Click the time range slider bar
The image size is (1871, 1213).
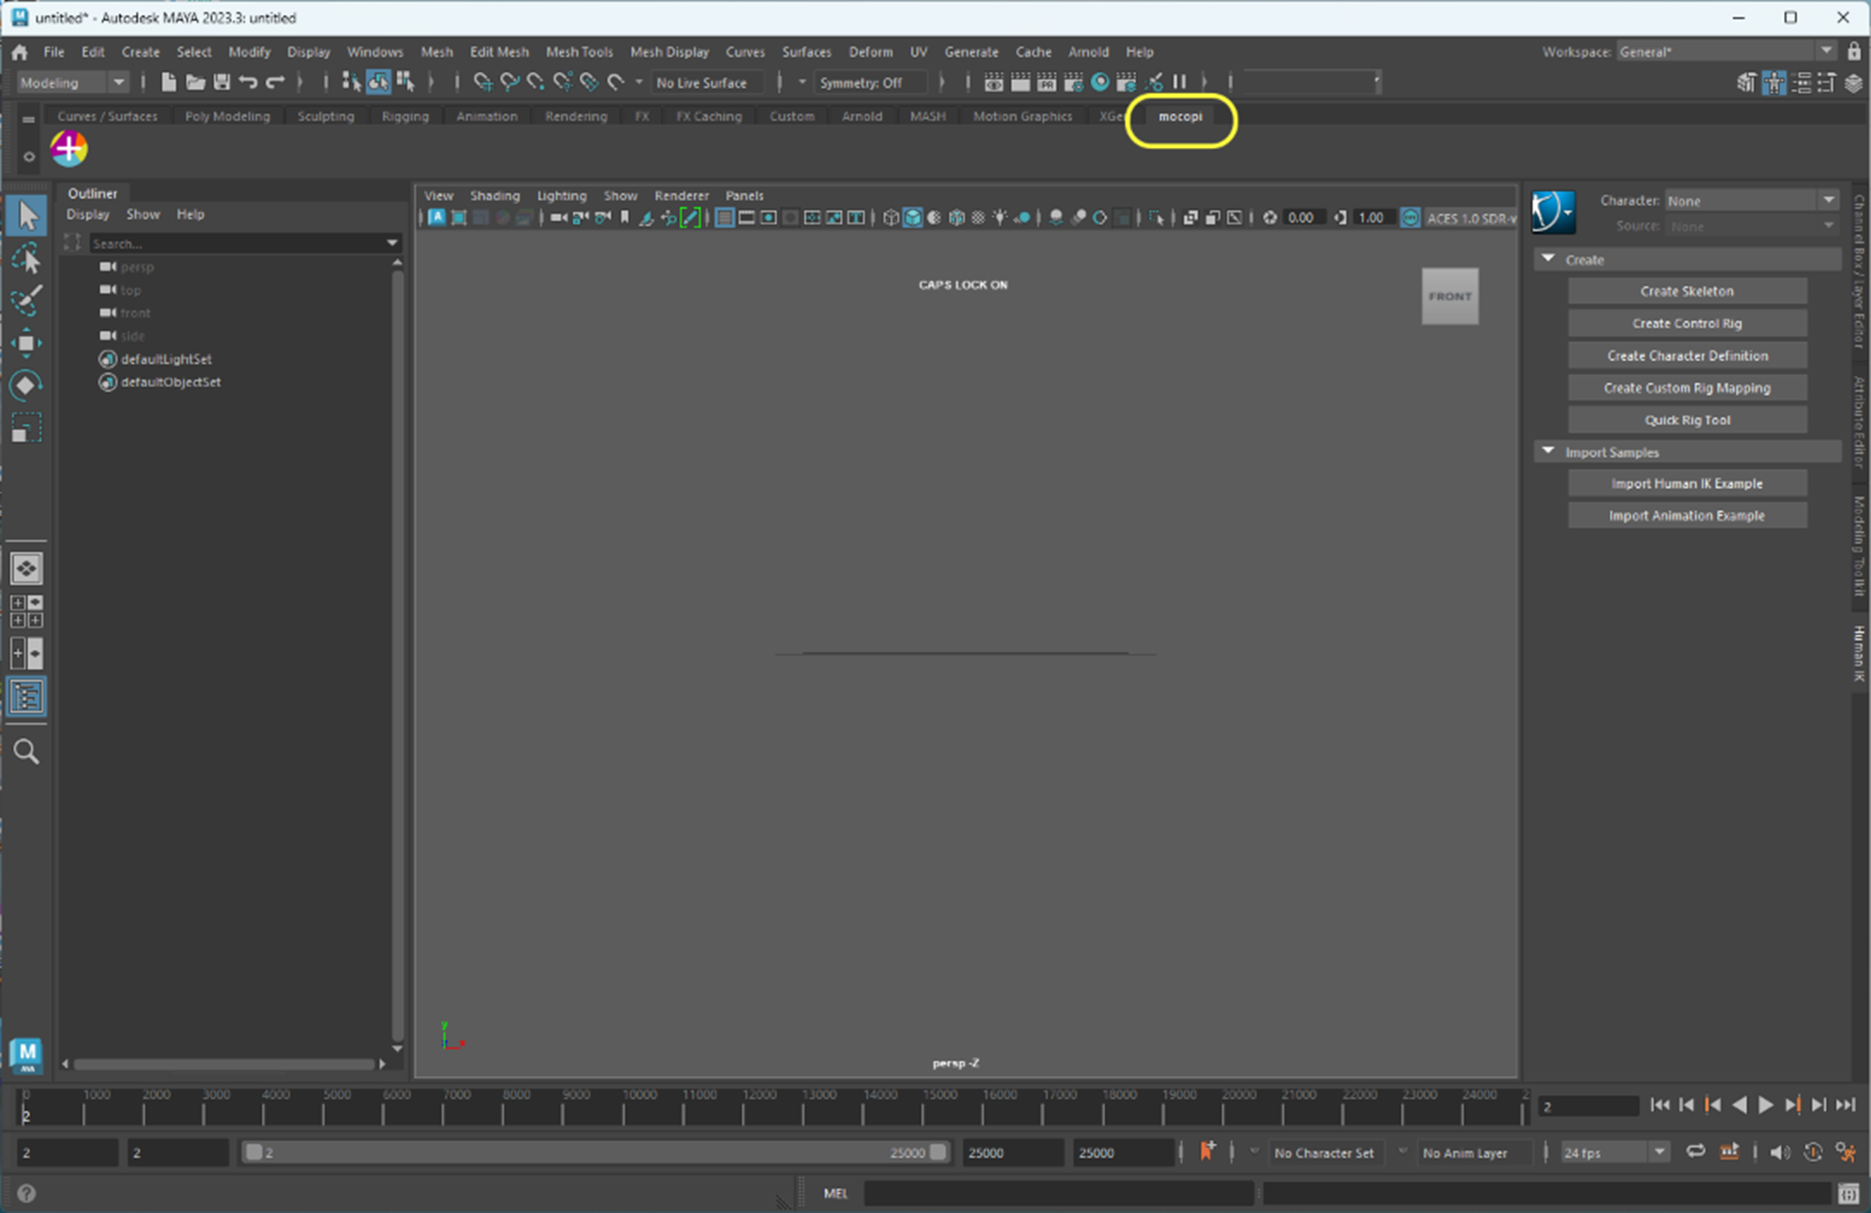[595, 1152]
